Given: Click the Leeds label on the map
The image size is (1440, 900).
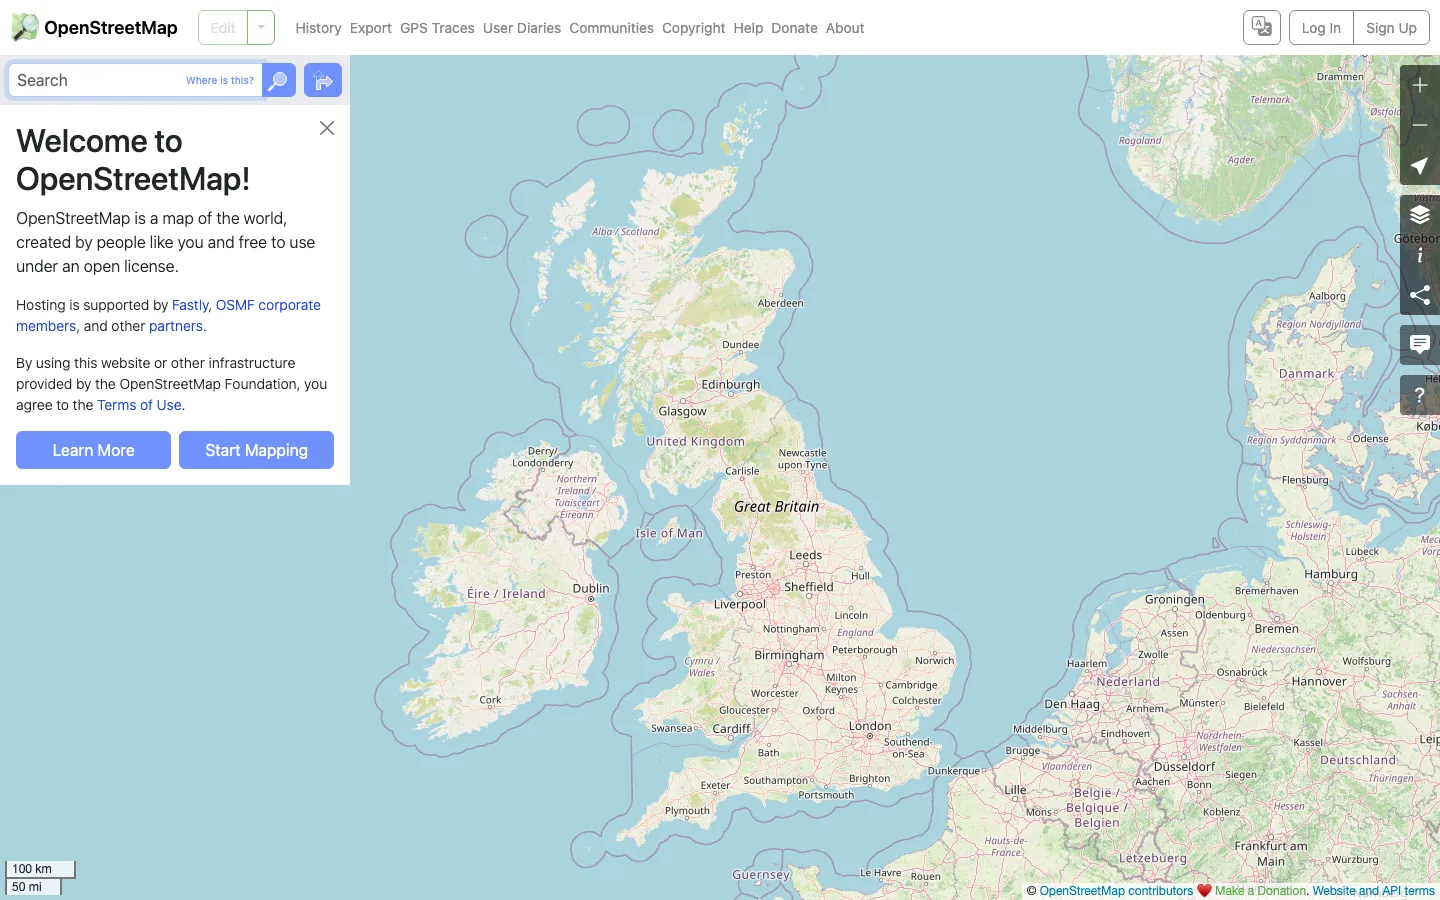Looking at the screenshot, I should click(806, 555).
